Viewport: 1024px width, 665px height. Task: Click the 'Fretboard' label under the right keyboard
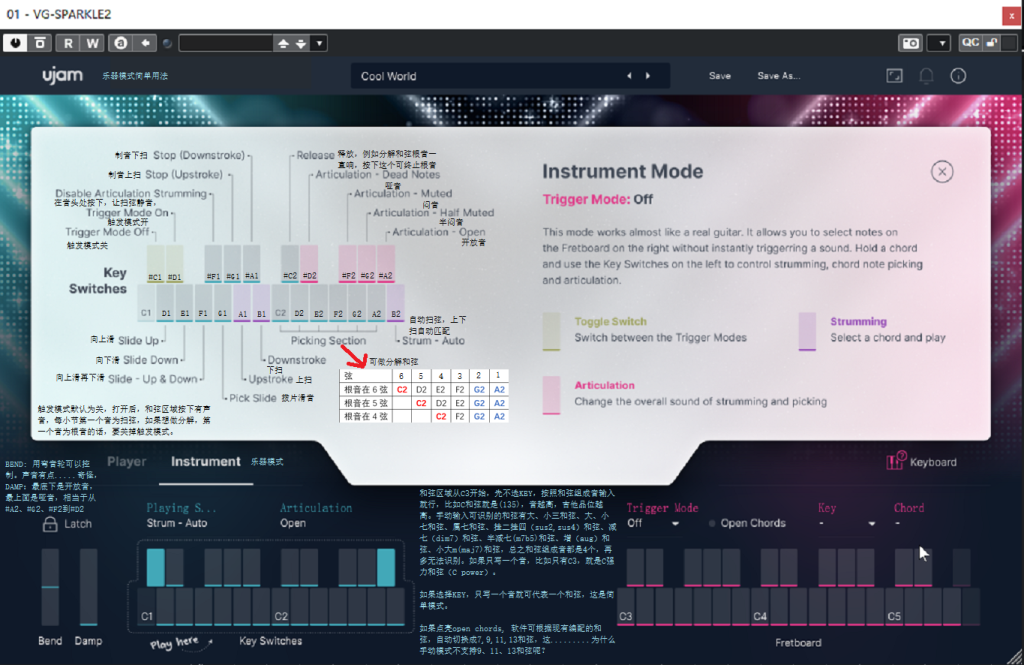[798, 643]
